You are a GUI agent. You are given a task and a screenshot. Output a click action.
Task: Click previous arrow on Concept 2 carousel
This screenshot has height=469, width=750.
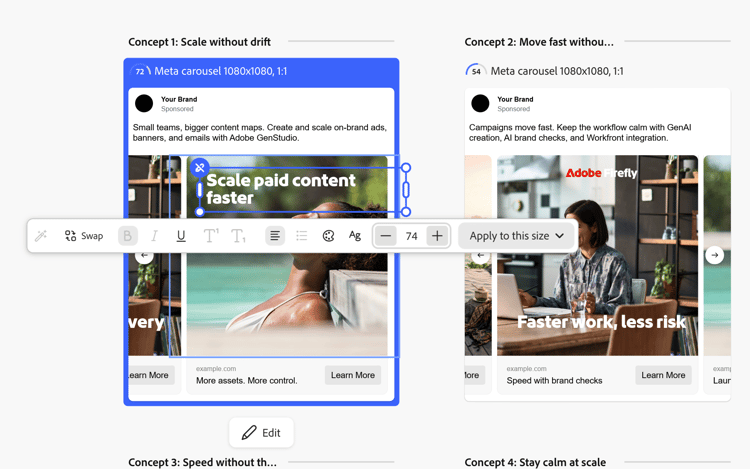click(481, 255)
